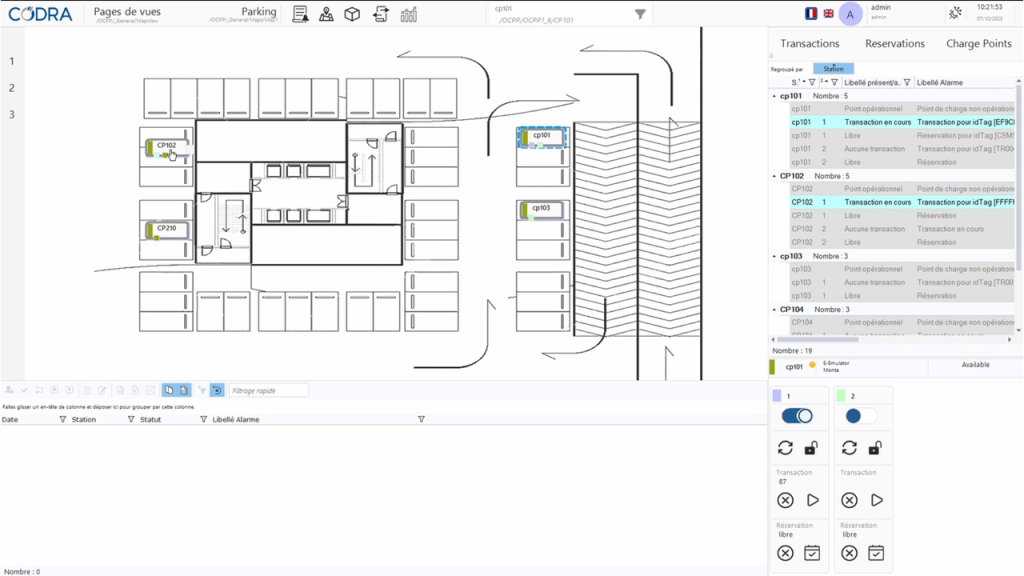Screen dimensions: 1024x576
Task: Open the chart statistics icon in top toolbar
Action: coord(409,14)
